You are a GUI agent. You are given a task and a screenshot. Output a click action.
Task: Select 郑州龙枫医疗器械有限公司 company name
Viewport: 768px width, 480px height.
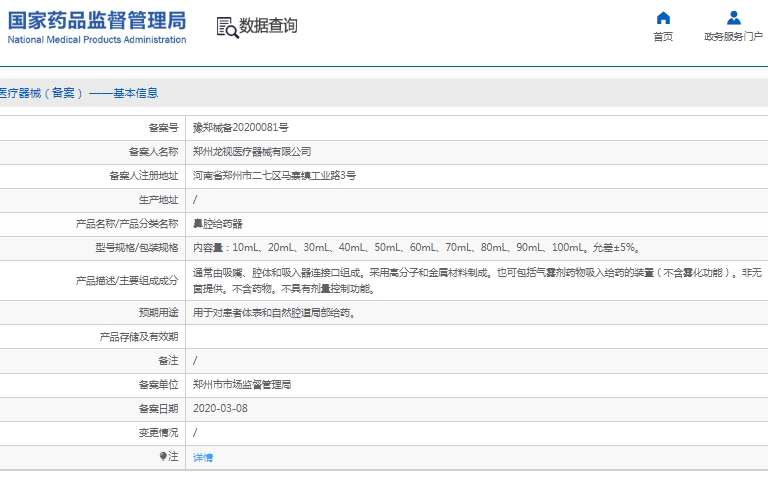coord(252,151)
